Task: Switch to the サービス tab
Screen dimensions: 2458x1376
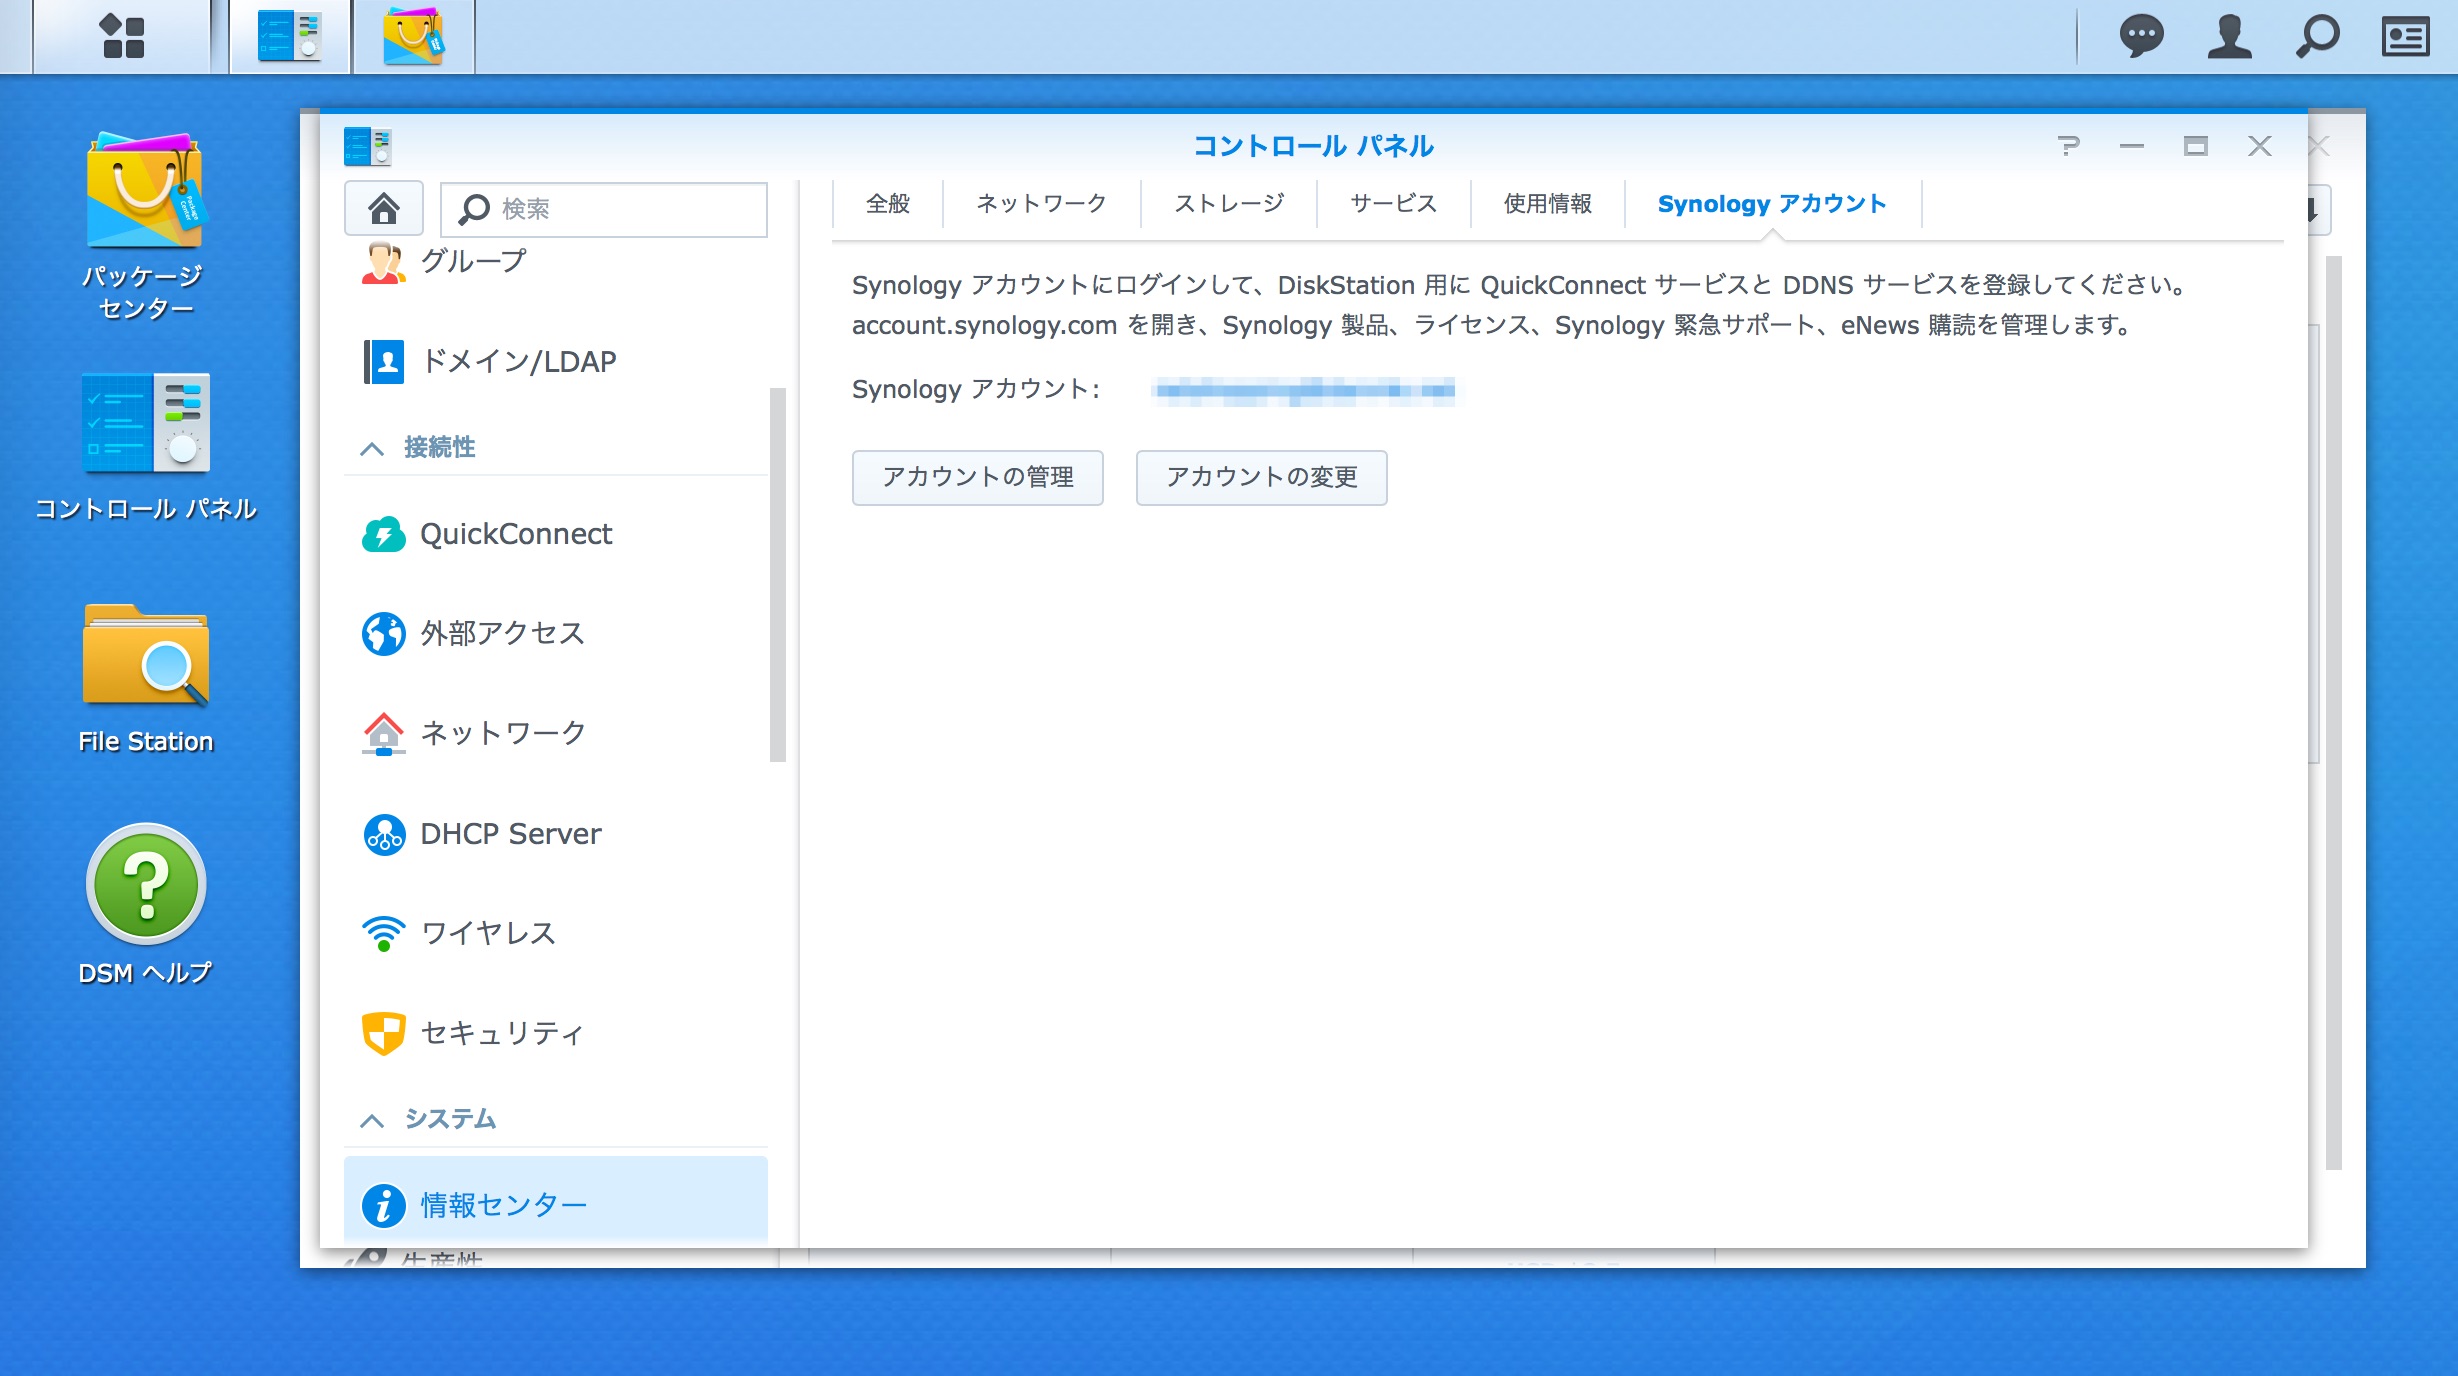Action: pos(1393,204)
